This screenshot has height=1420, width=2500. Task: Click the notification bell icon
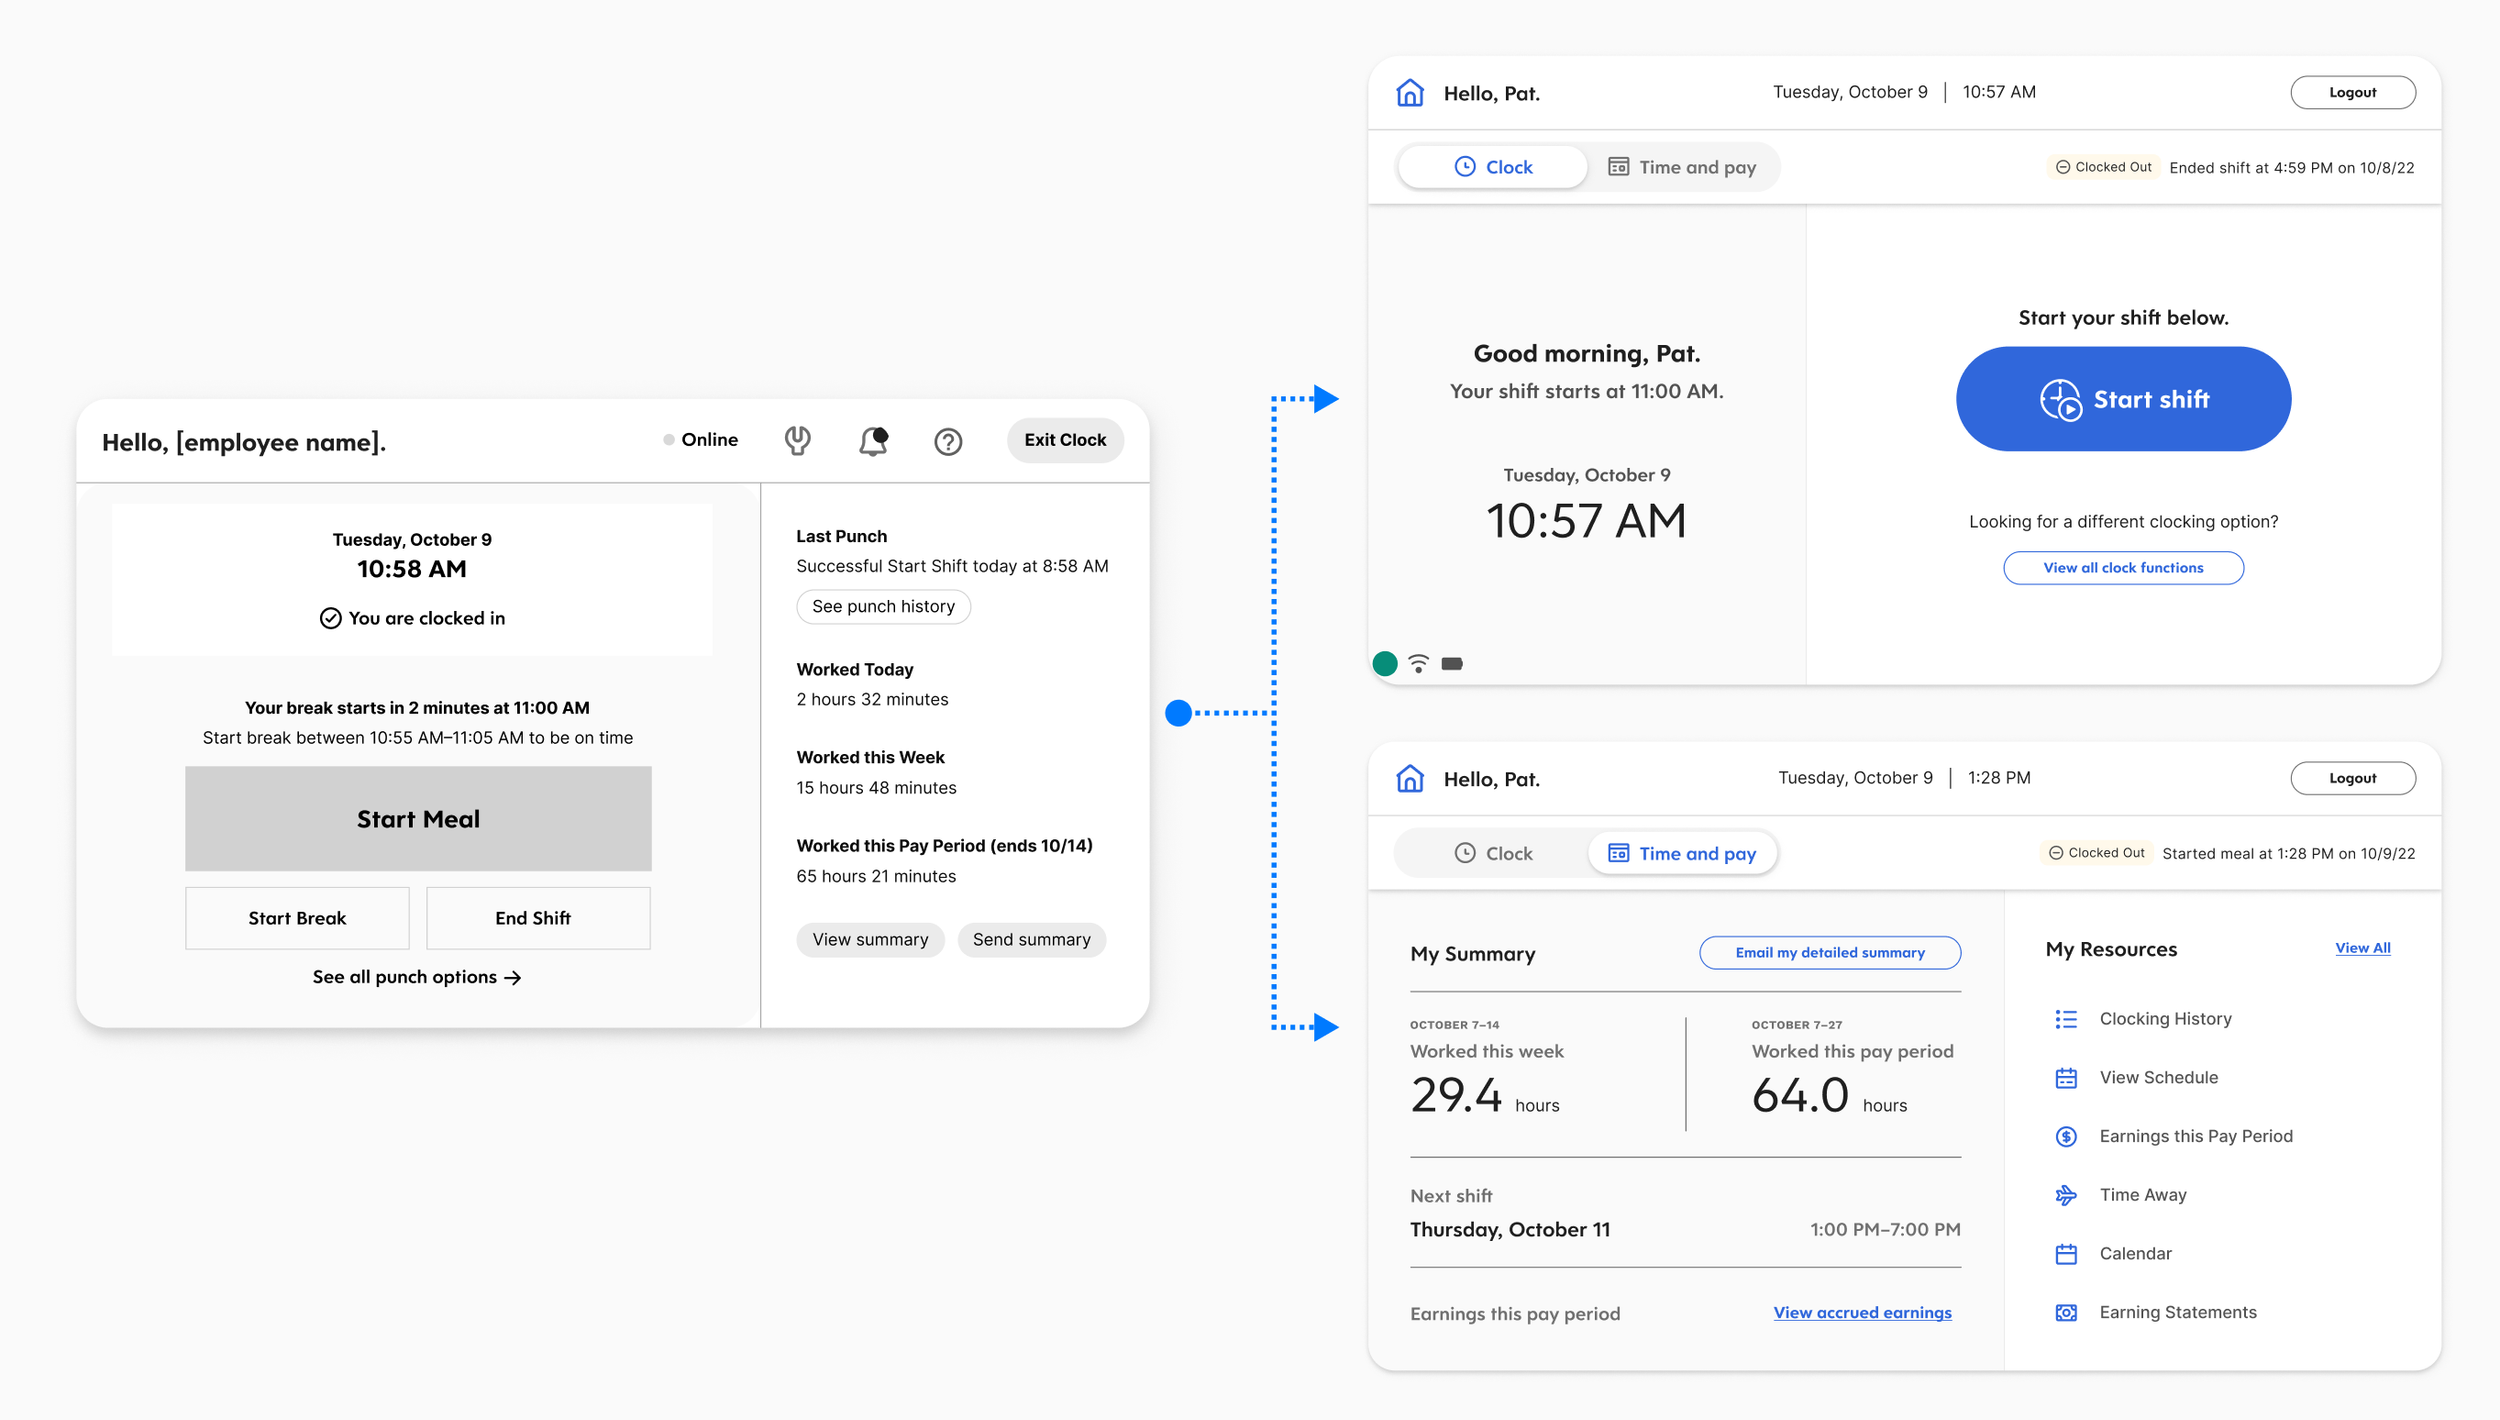pos(873,441)
